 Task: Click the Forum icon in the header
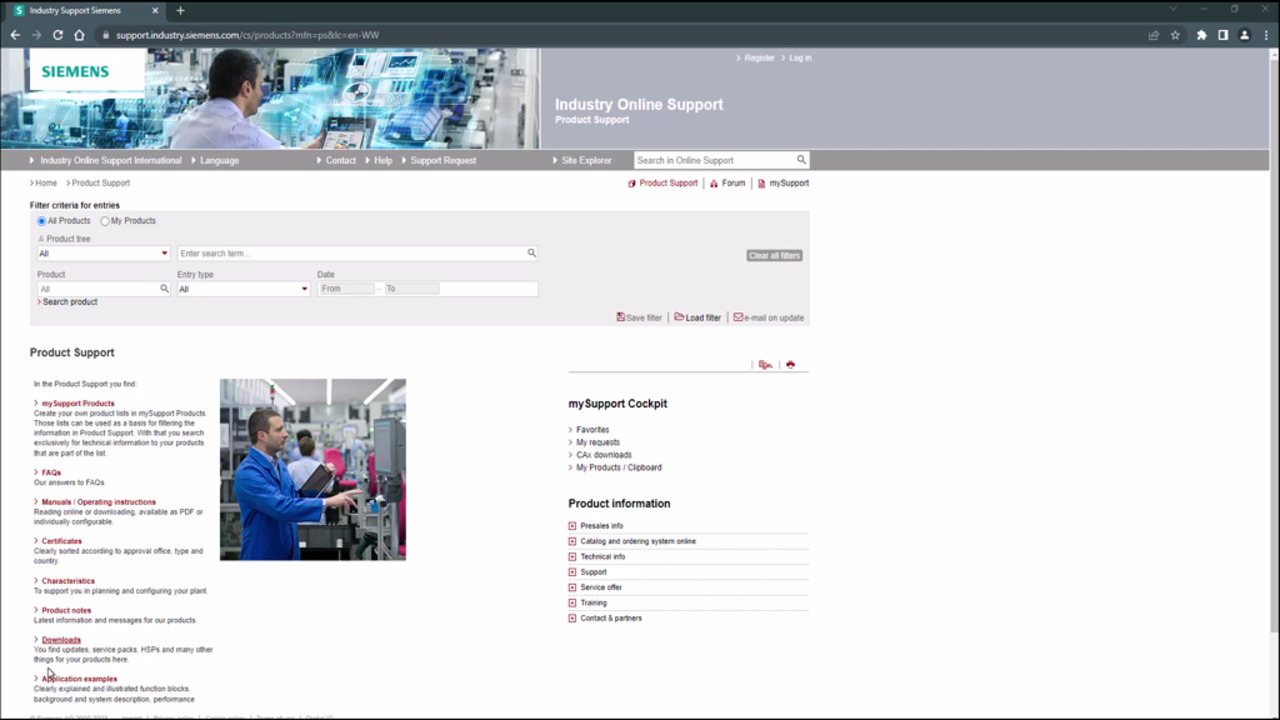tap(714, 183)
